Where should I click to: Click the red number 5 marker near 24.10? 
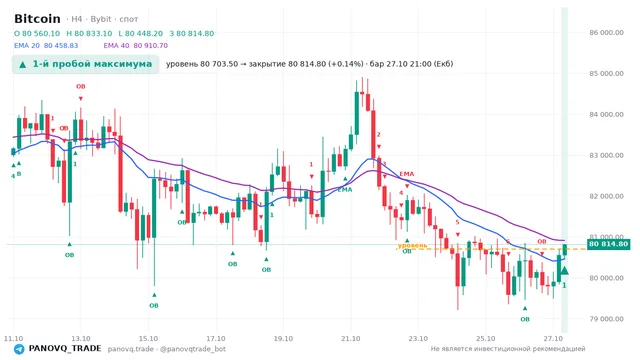(458, 222)
